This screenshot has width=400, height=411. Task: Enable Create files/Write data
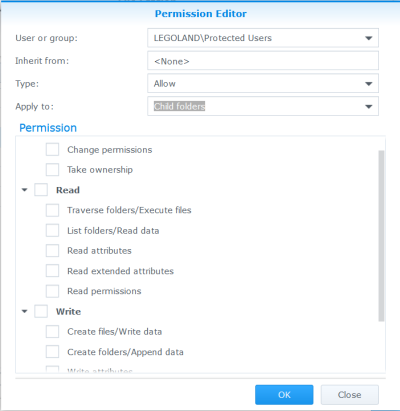coord(52,332)
